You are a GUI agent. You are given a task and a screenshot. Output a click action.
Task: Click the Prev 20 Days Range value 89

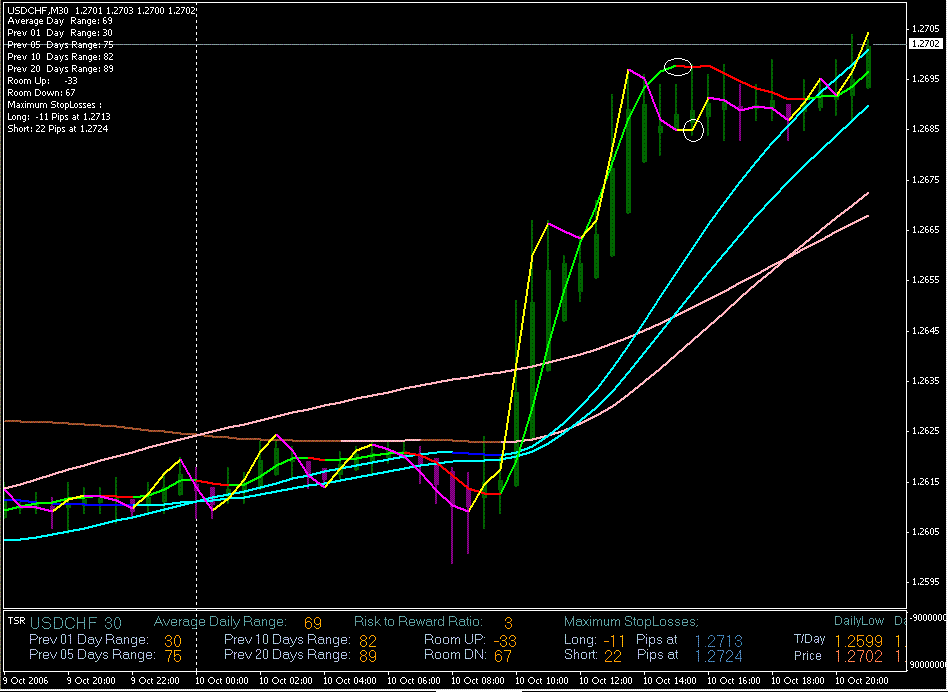pyautogui.click(x=368, y=656)
